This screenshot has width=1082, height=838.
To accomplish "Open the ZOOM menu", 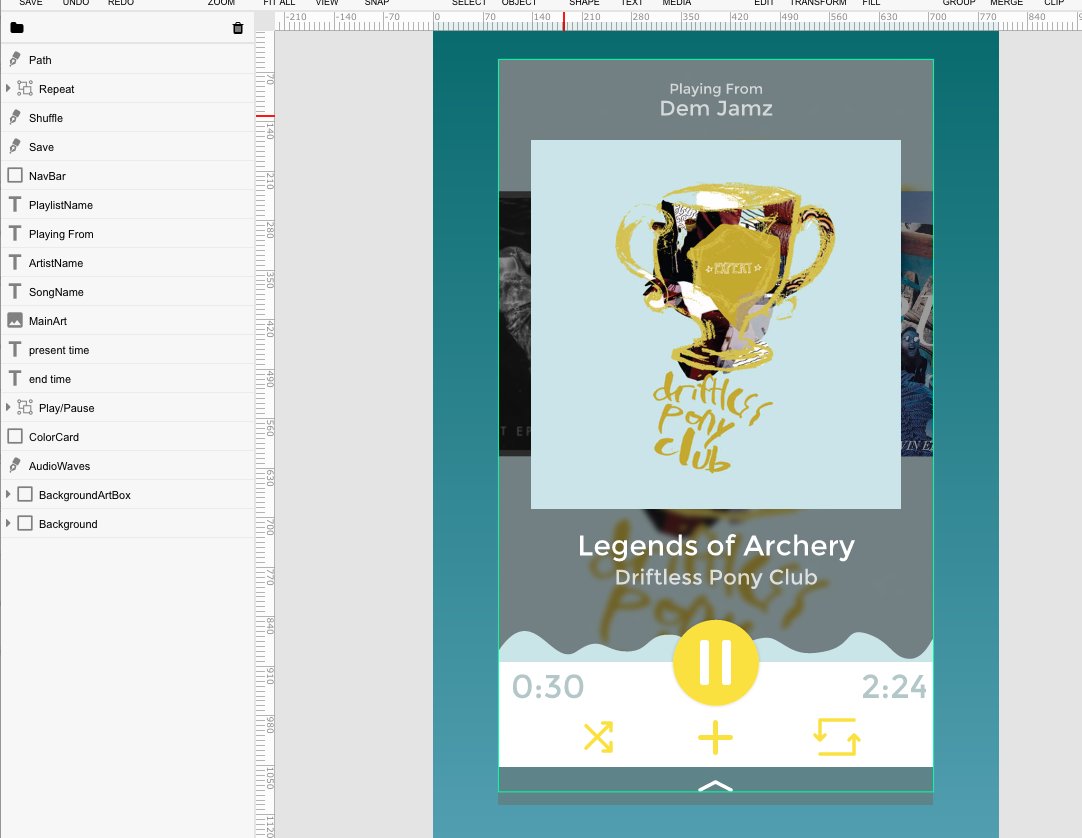I will [x=222, y=3].
